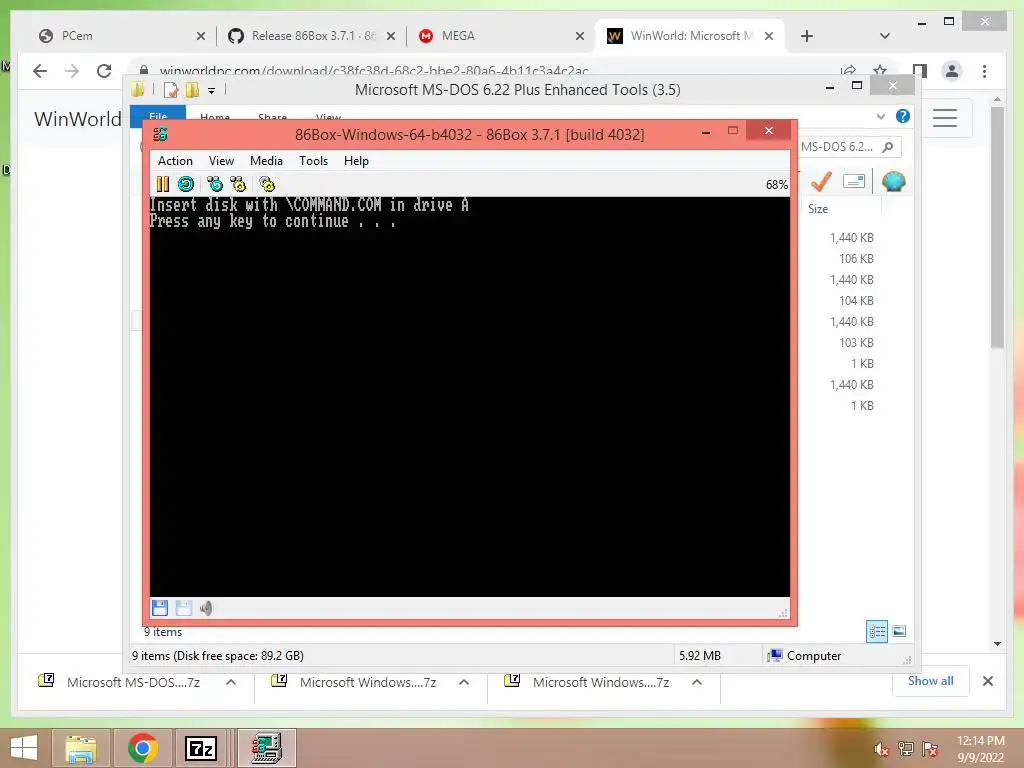Click the Size column header
Viewport: 1024px width, 768px height.
point(818,209)
